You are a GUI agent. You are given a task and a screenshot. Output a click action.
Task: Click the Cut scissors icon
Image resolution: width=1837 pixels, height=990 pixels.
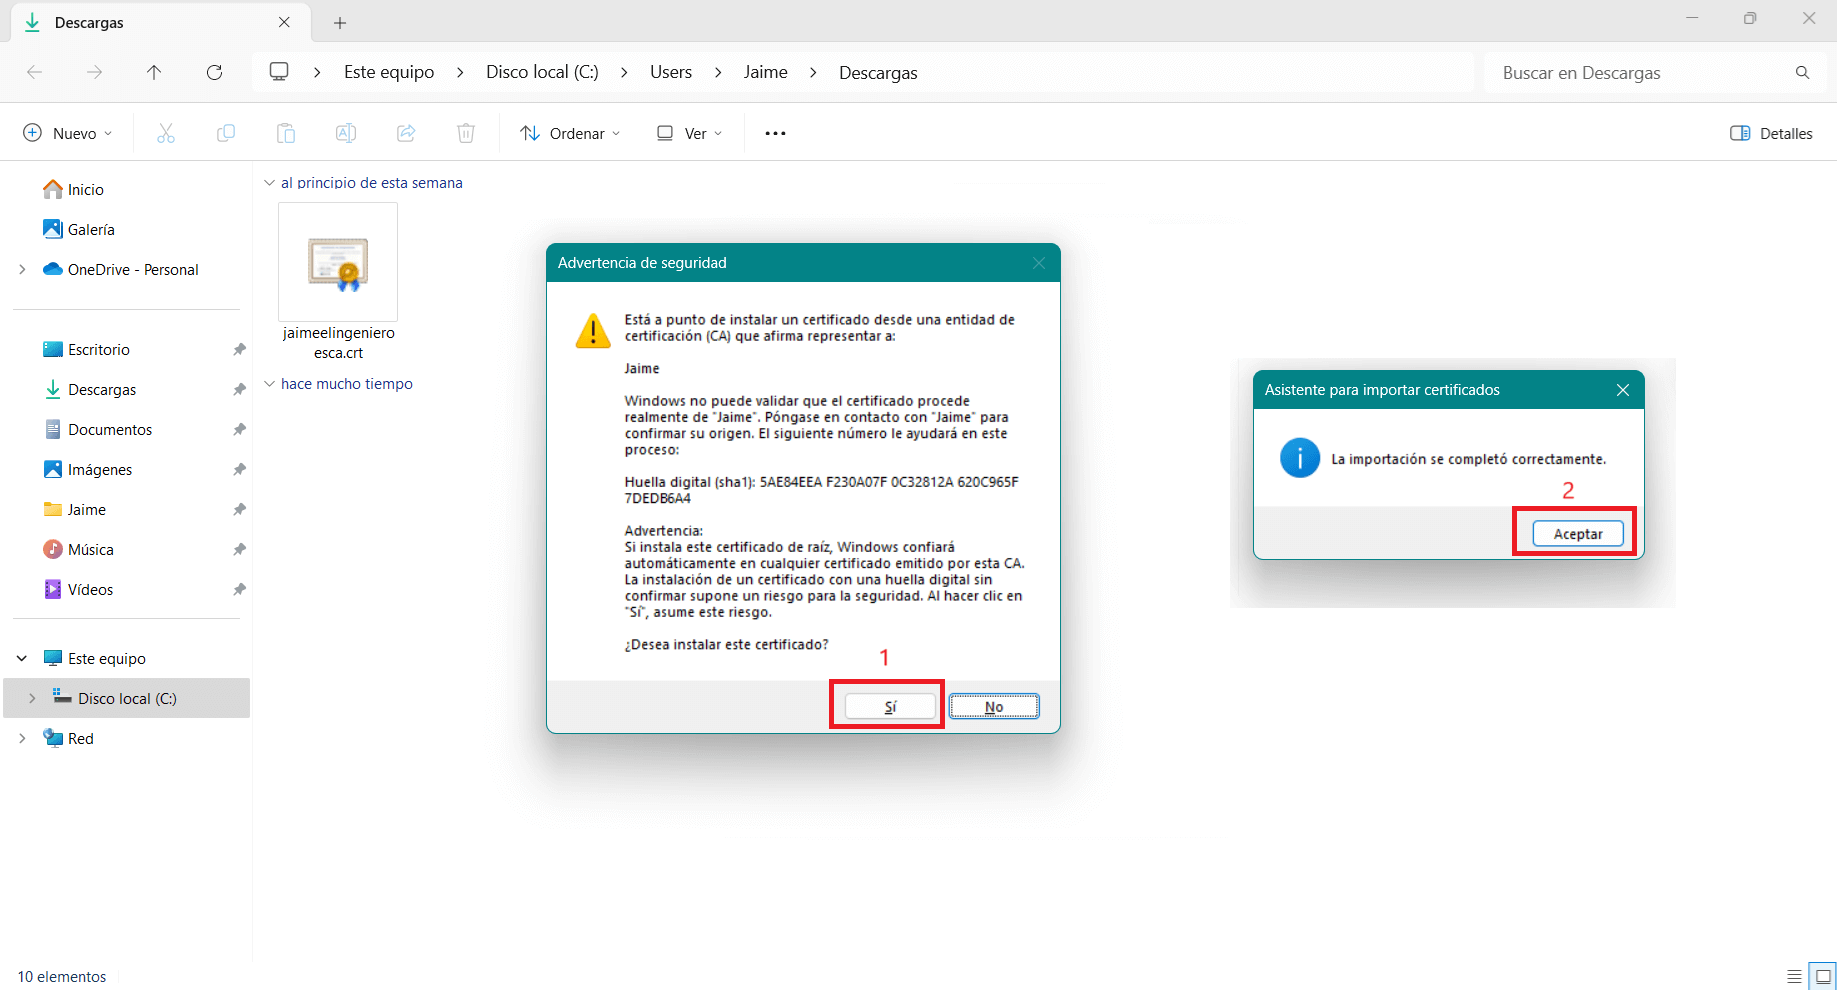[x=166, y=133]
